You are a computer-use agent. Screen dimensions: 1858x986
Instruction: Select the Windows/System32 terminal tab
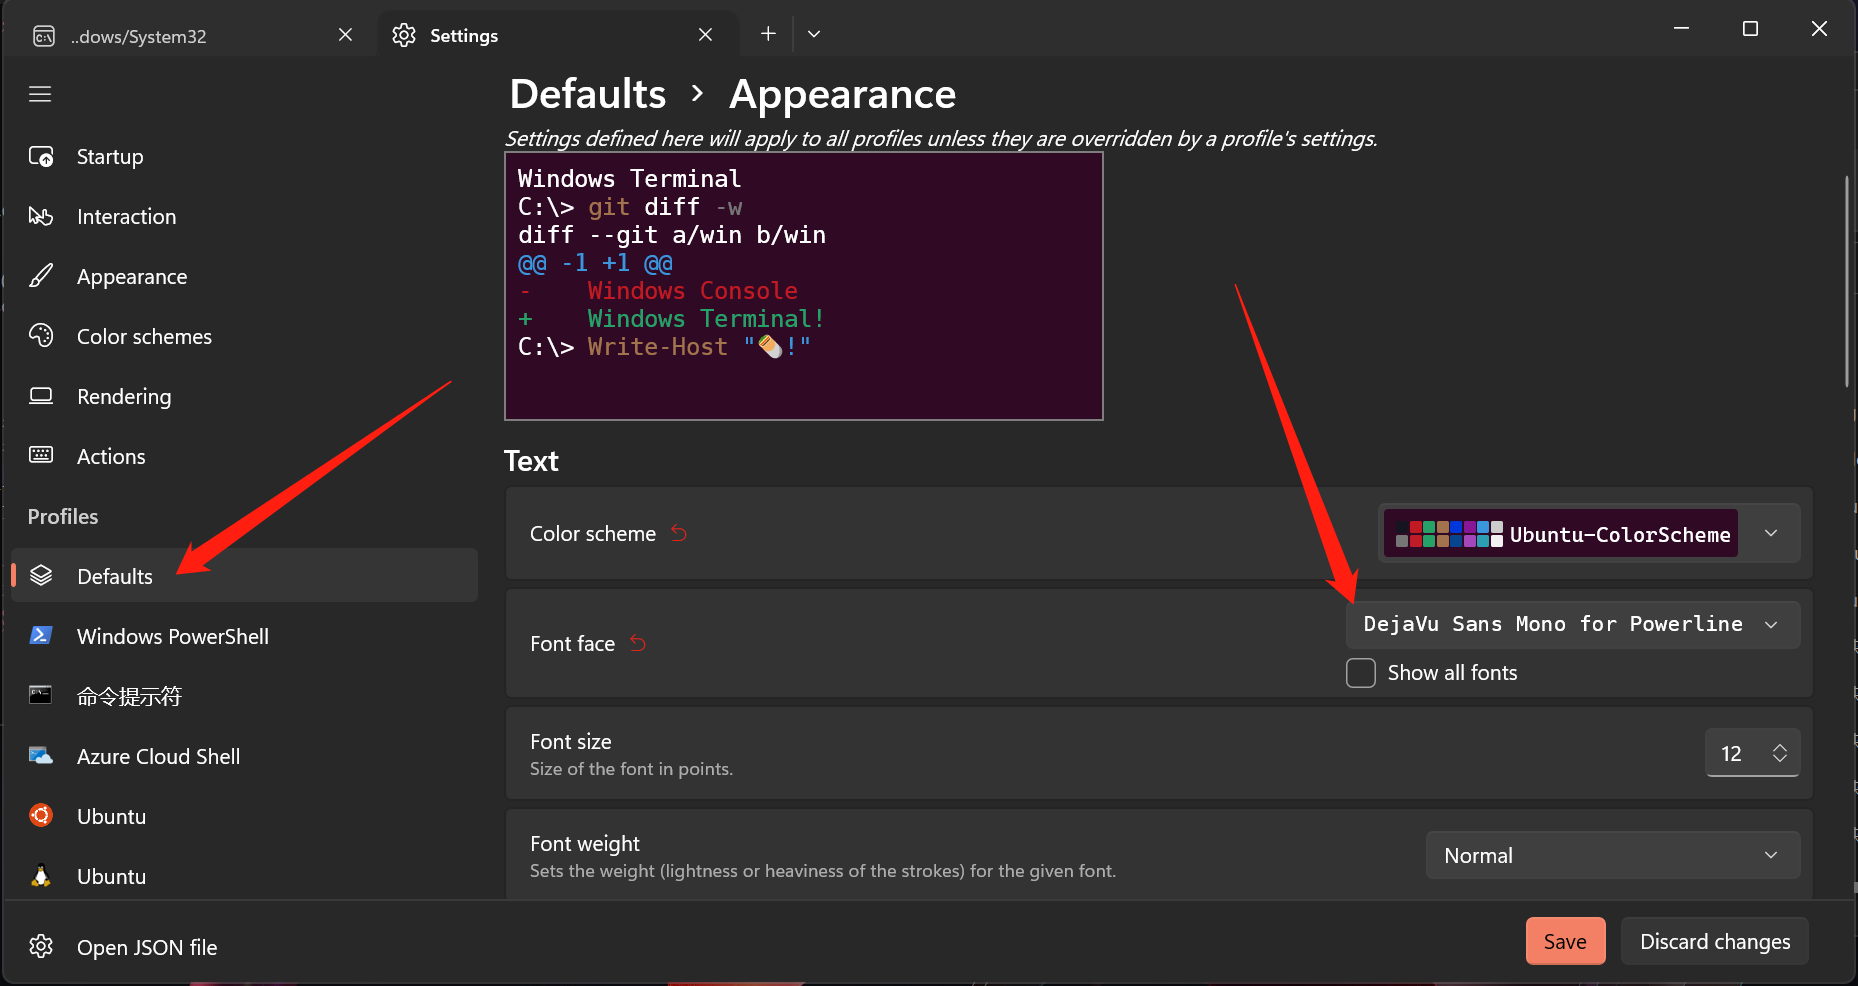point(137,36)
